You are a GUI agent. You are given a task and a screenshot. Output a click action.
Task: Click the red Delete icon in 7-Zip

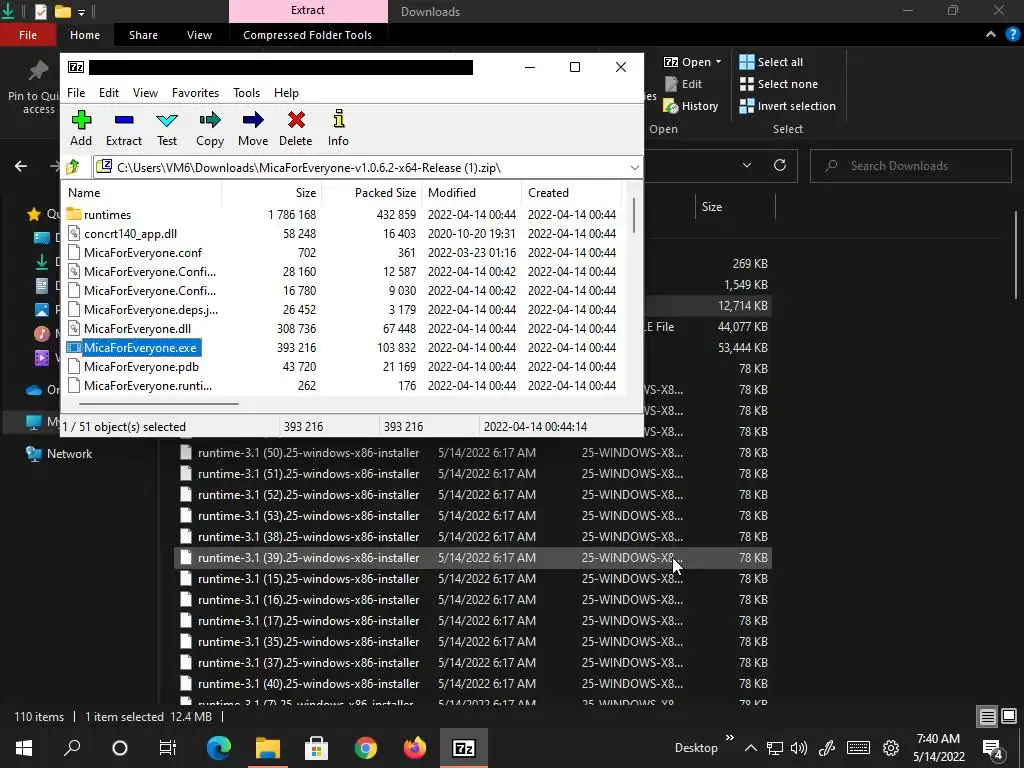296,120
